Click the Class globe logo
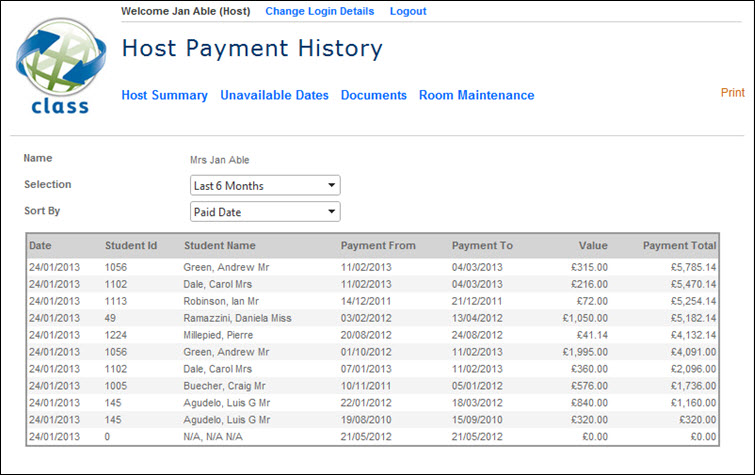This screenshot has height=475, width=755. 53,68
